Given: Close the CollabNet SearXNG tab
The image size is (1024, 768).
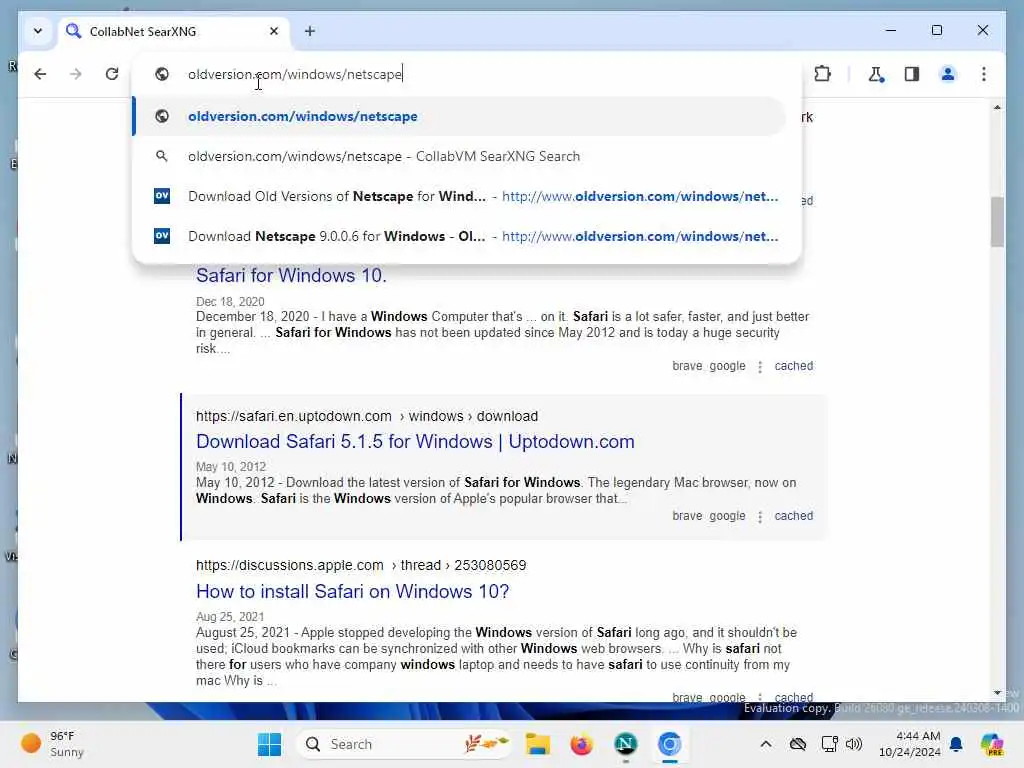Looking at the screenshot, I should pyautogui.click(x=274, y=31).
